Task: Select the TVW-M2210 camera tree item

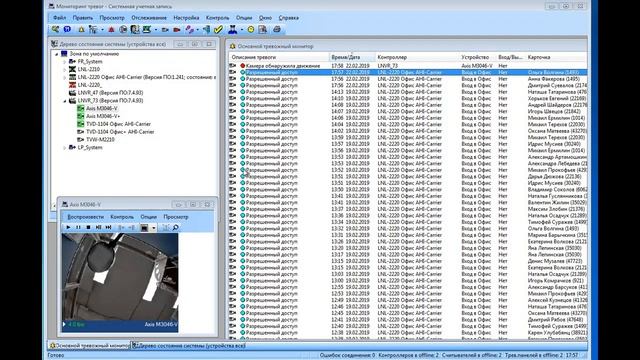Action: point(100,140)
